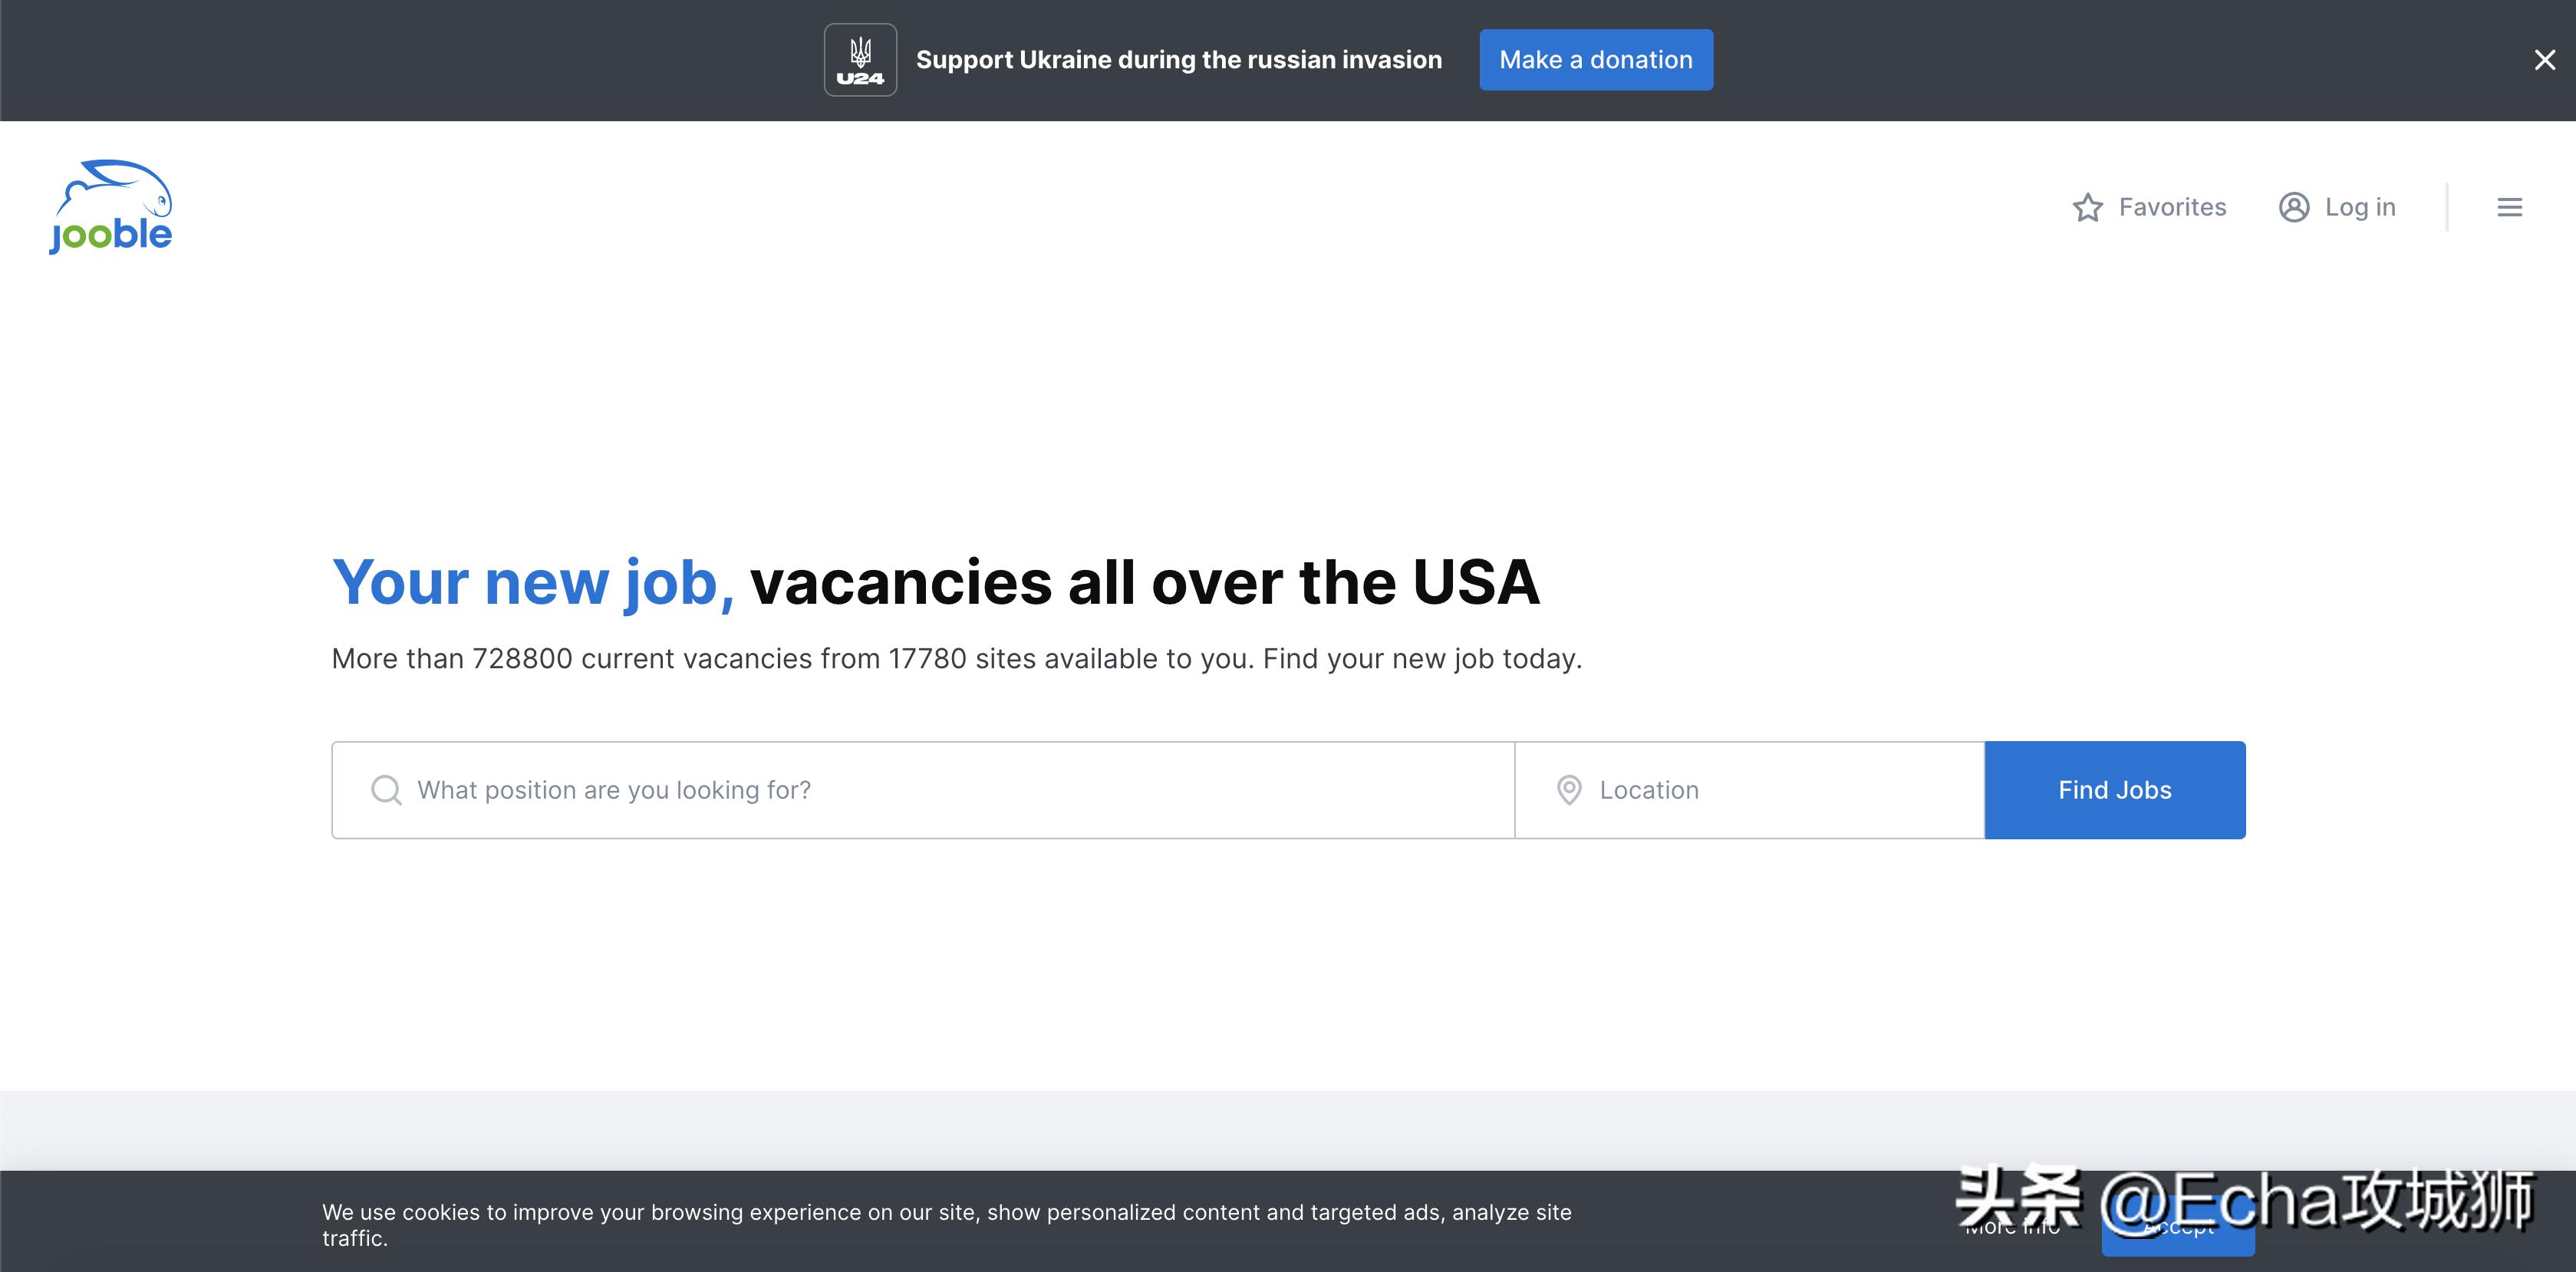The height and width of the screenshot is (1272, 2576).
Task: Click the U24 trident logo icon
Action: [x=860, y=60]
